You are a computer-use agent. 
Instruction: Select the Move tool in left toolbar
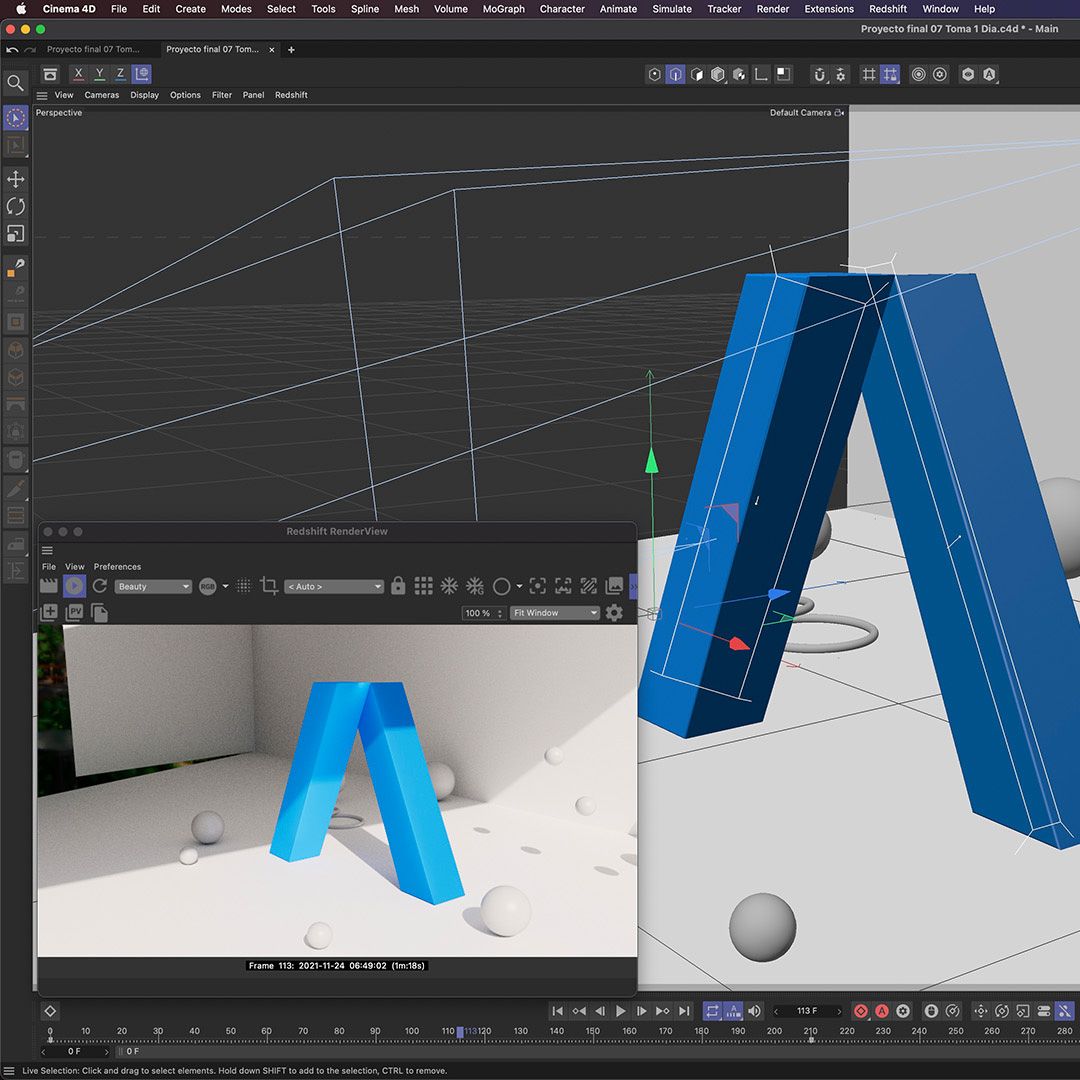coord(15,179)
